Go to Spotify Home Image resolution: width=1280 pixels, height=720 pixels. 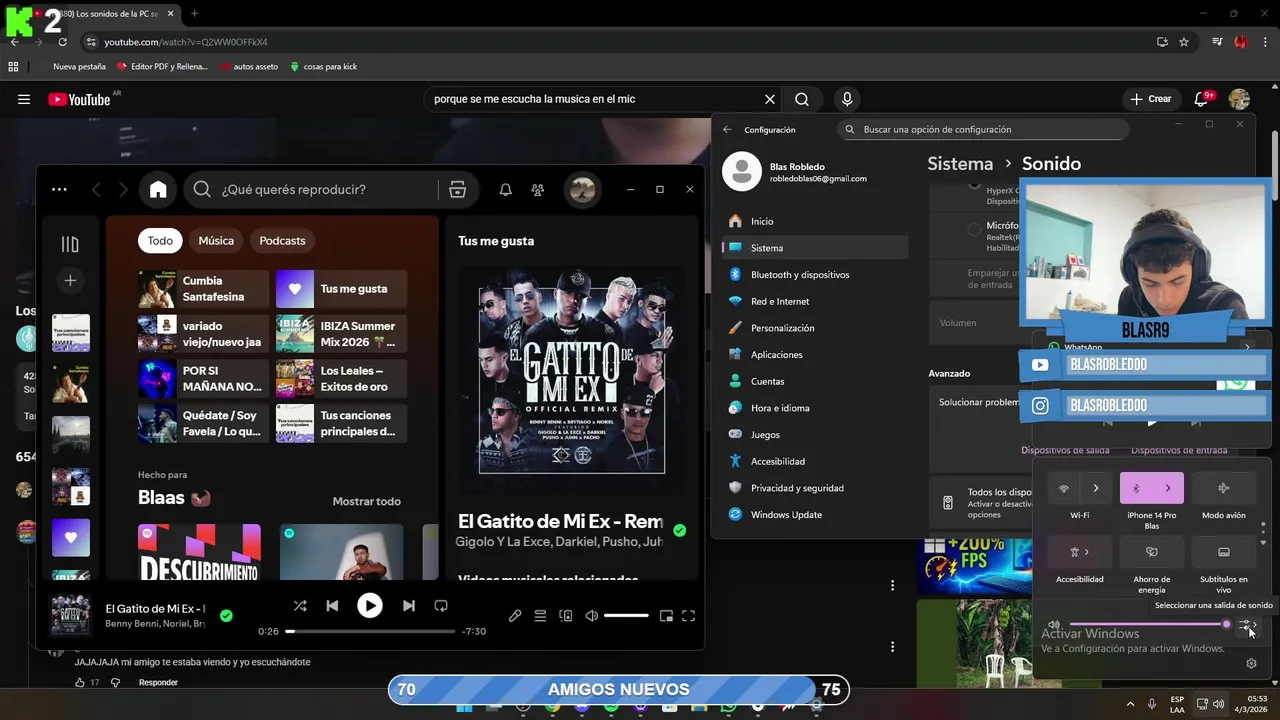pyautogui.click(x=158, y=189)
